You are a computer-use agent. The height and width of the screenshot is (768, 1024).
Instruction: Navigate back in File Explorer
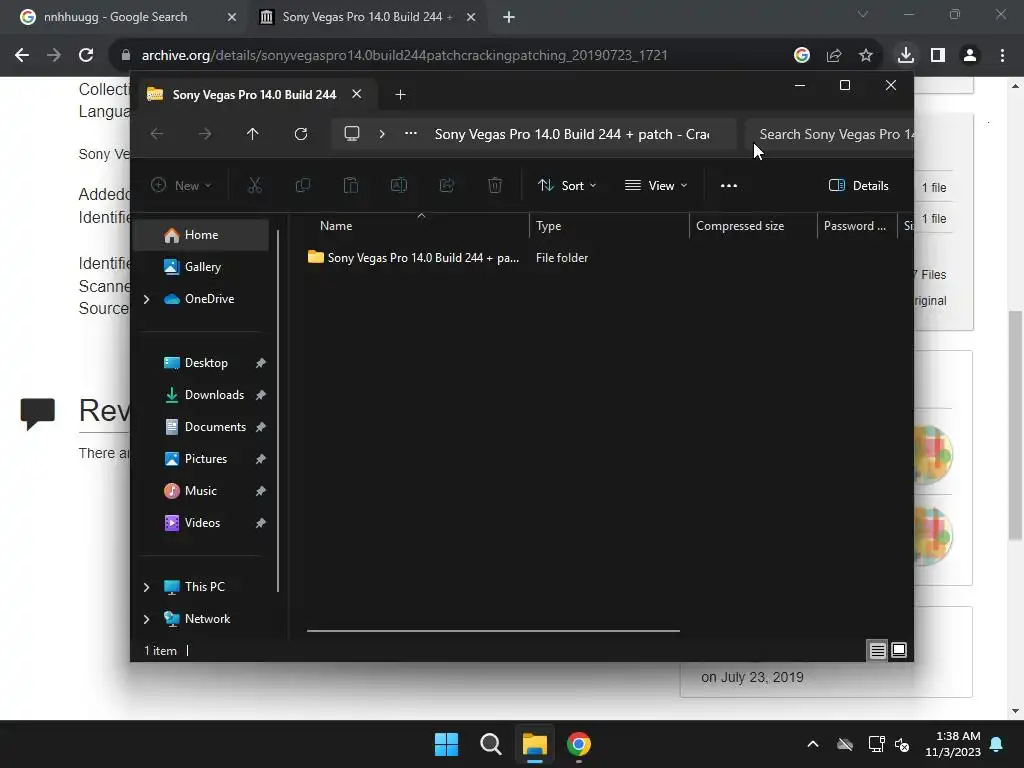pos(157,134)
